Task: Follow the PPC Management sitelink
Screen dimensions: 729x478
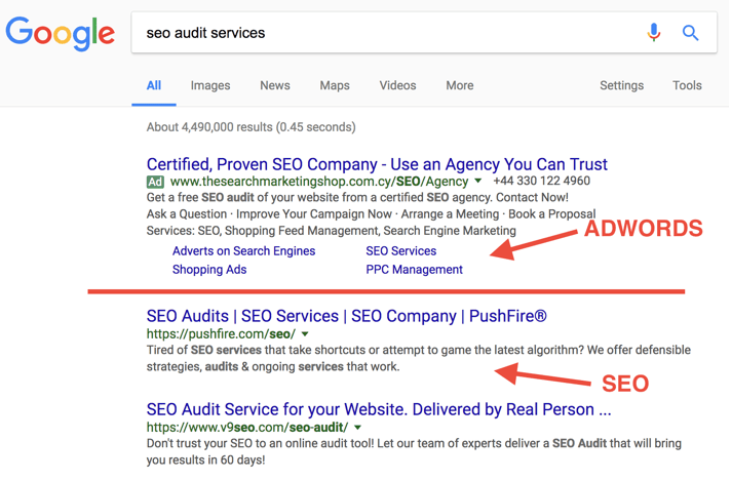Action: point(414,269)
